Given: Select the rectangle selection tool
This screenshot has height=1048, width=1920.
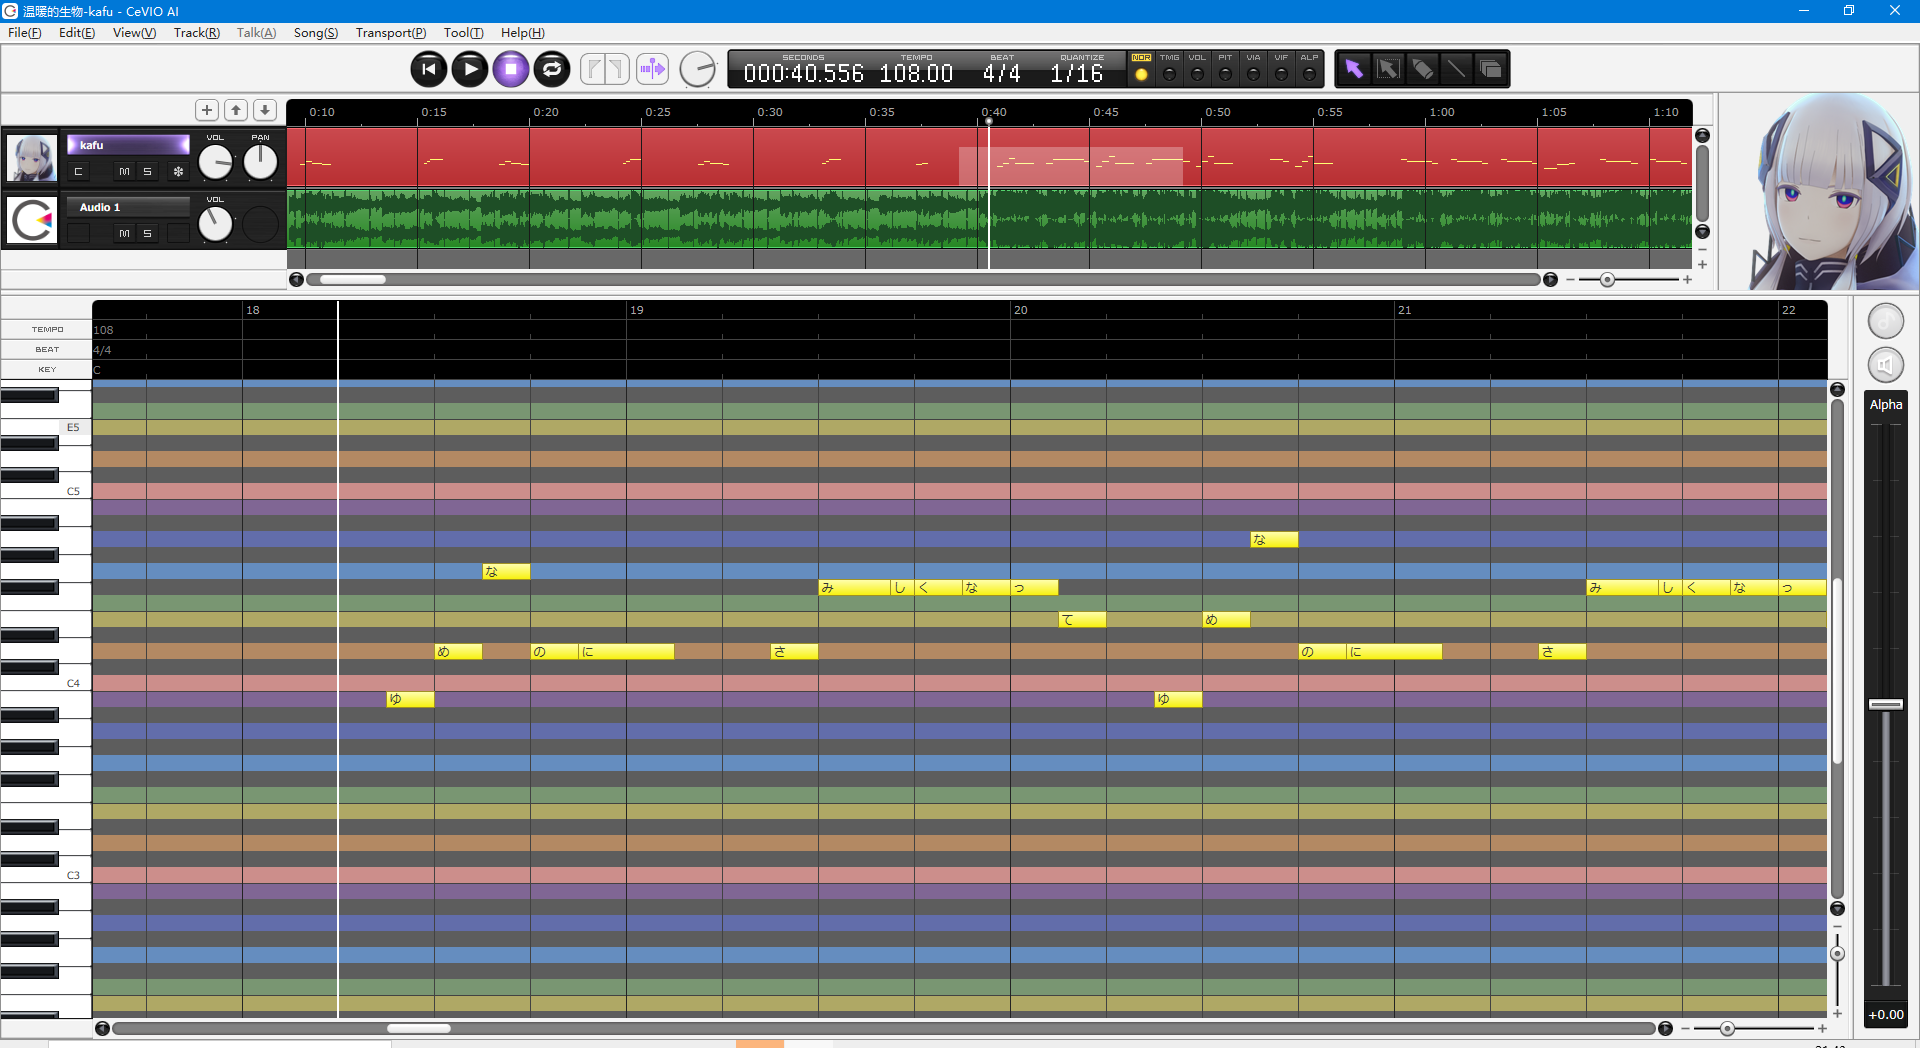Looking at the screenshot, I should (1389, 68).
